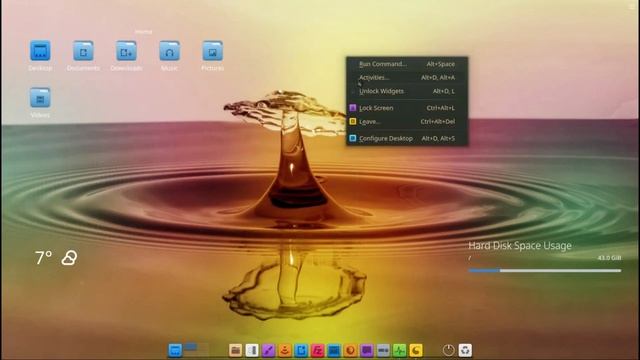Open the Downloads folder icon
This screenshot has height=360, width=640.
coord(126,51)
